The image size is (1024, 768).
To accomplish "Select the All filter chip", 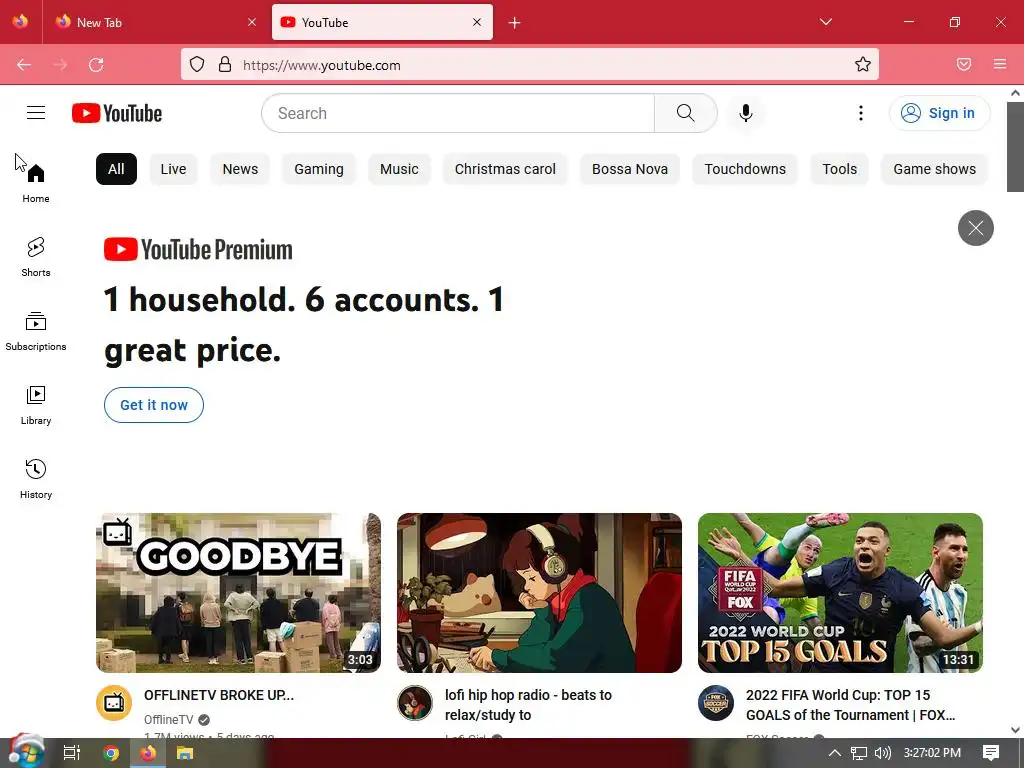I will [x=116, y=169].
